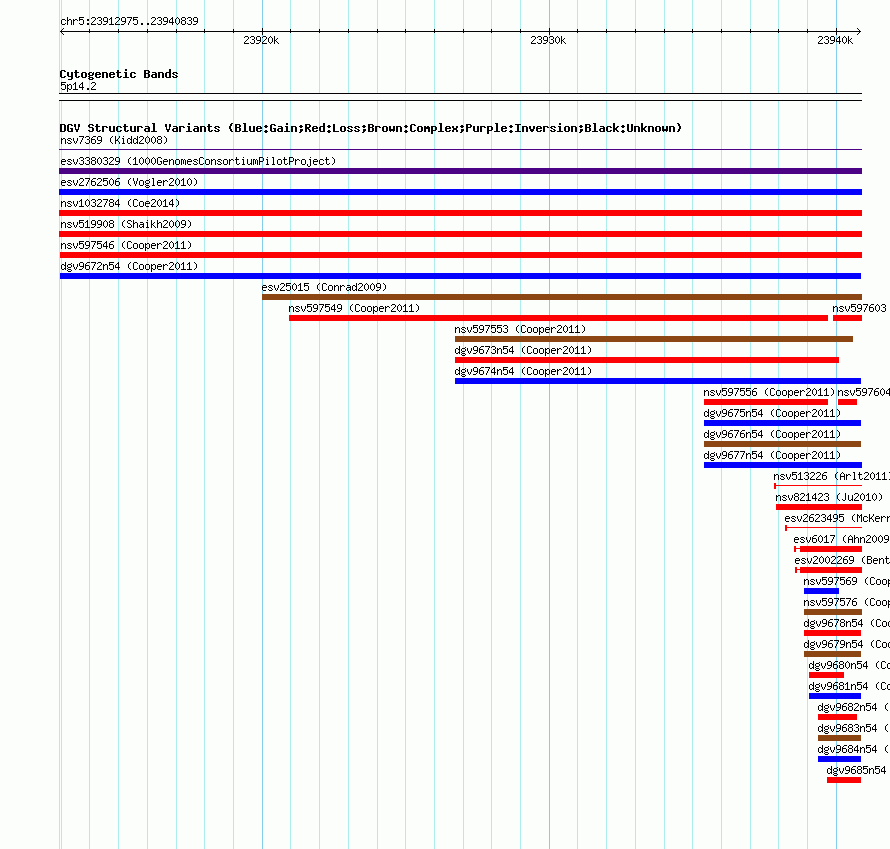The image size is (890, 849).
Task: Select the red nsv597556 loss bar
Action: tap(766, 402)
